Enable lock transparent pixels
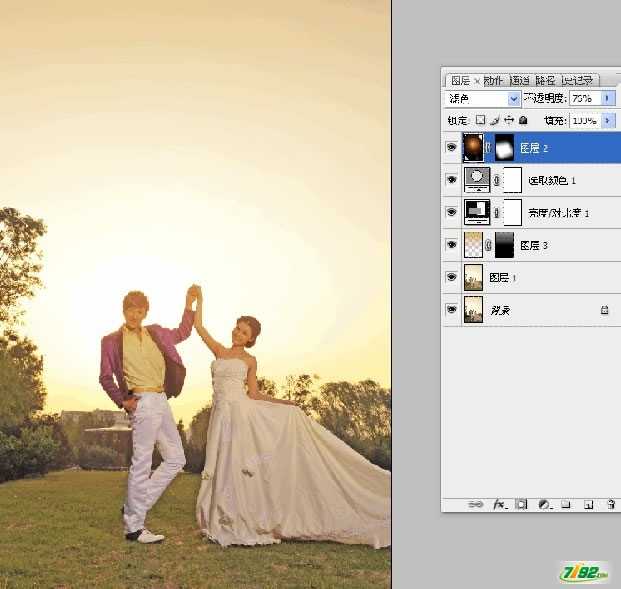Screen dimensions: 621x589 [x=480, y=120]
